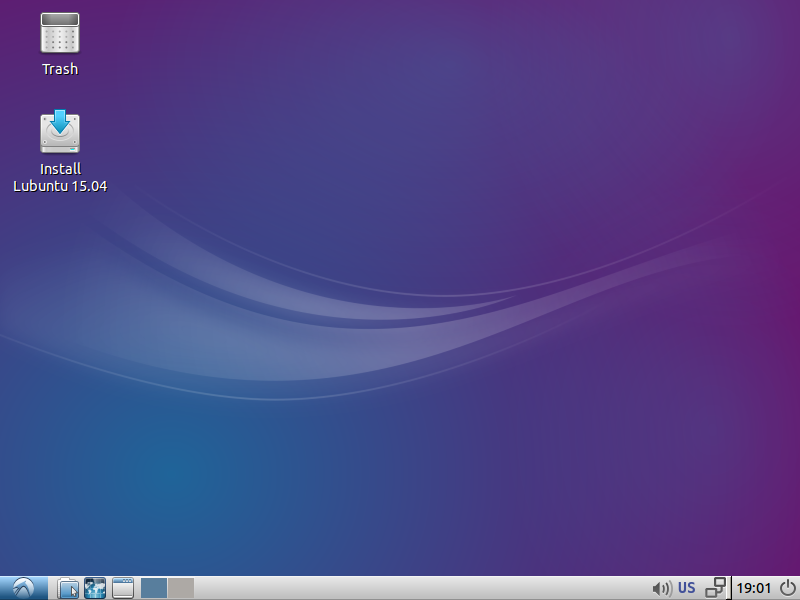Viewport: 800px width, 600px height.
Task: Open the web browser launcher icon
Action: (x=95, y=588)
